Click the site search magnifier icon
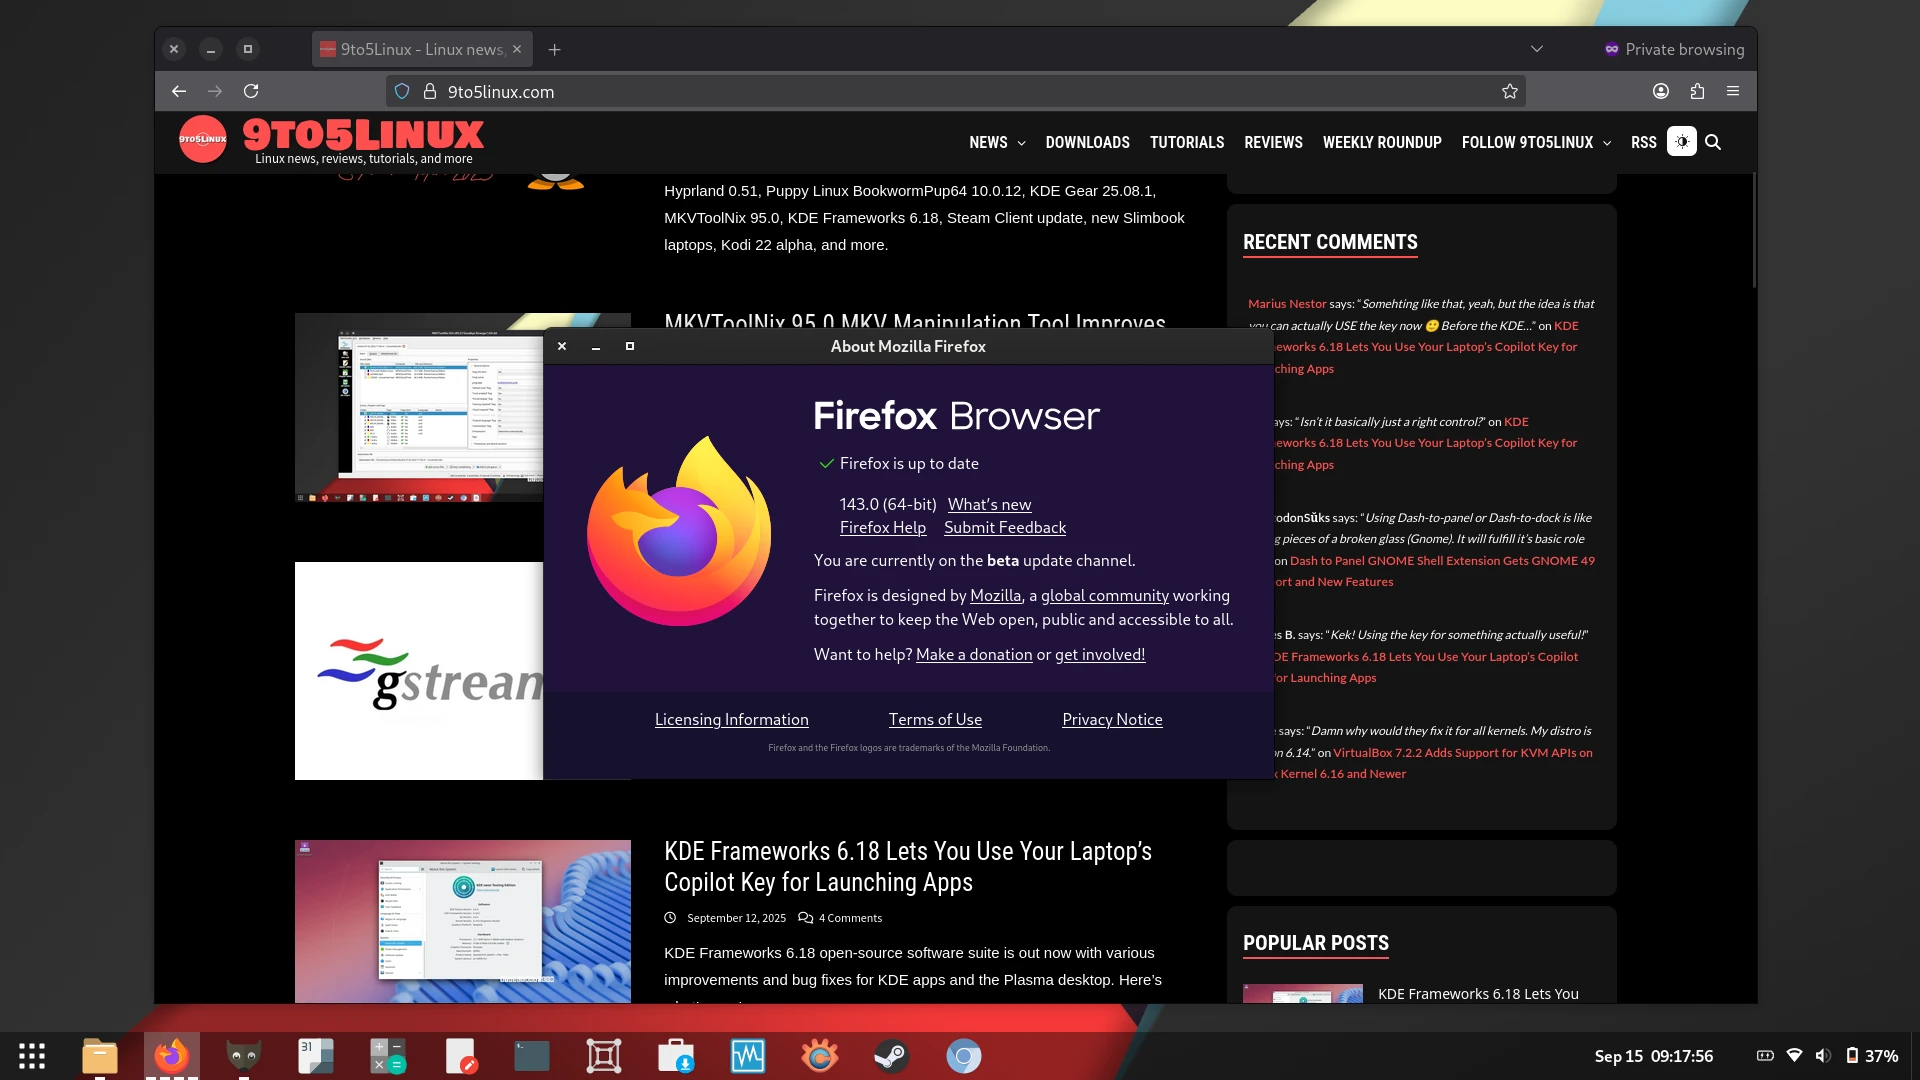 tap(1713, 142)
